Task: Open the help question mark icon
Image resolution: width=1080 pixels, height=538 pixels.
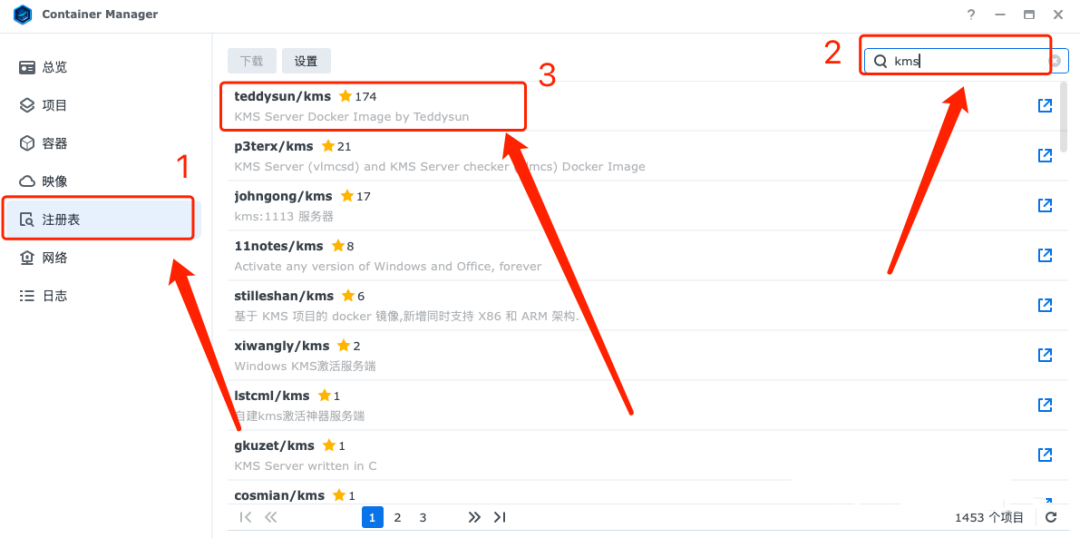Action: (971, 14)
